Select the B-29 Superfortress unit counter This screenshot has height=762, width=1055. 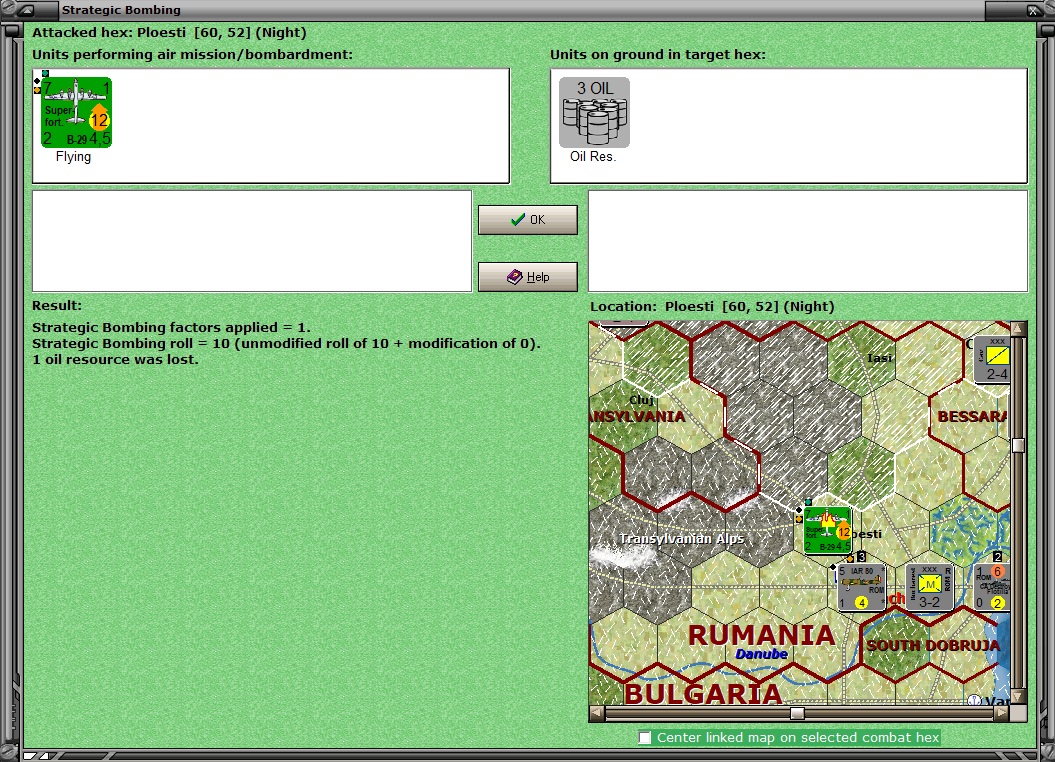(76, 112)
